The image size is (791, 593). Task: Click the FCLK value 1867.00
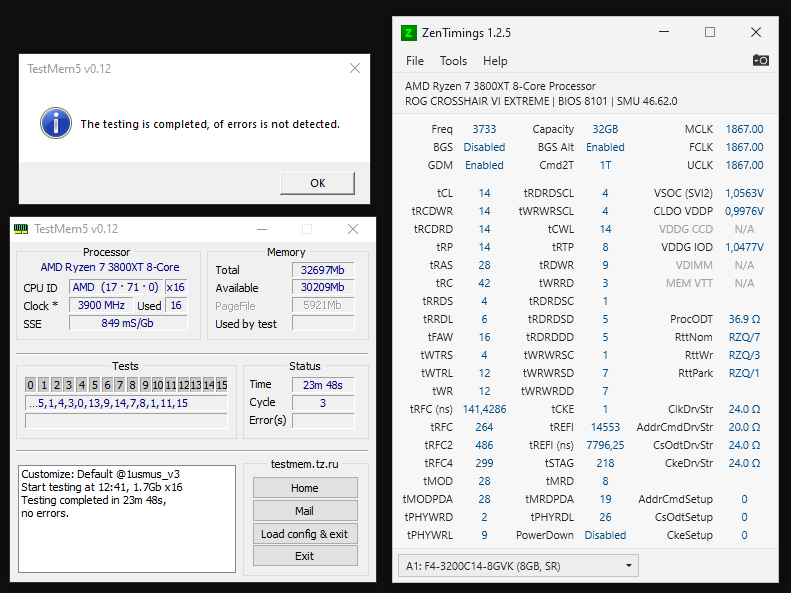[x=744, y=147]
